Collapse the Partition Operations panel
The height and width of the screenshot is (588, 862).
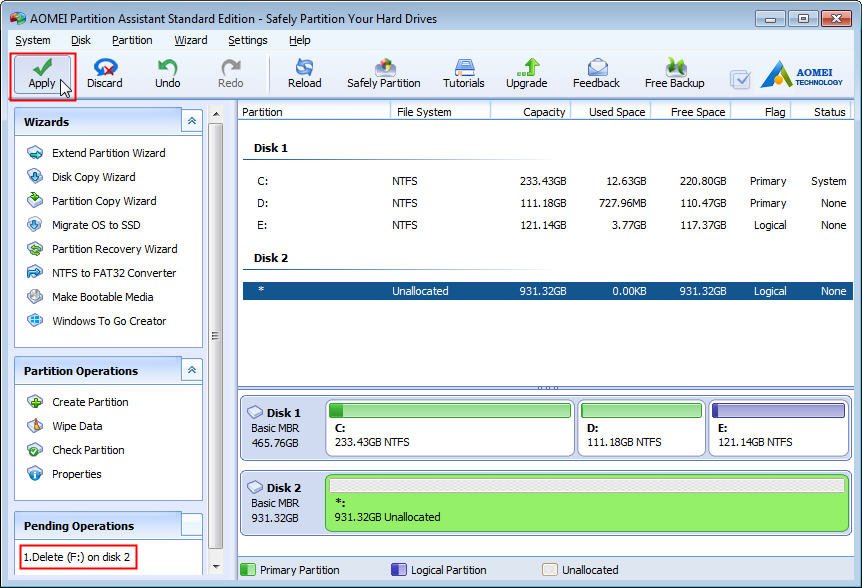(x=191, y=370)
